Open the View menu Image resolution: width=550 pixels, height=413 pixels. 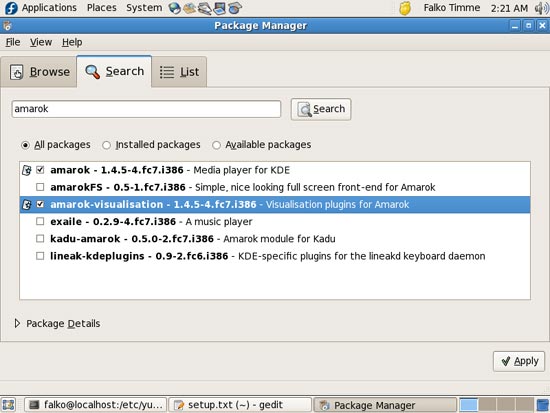point(41,42)
